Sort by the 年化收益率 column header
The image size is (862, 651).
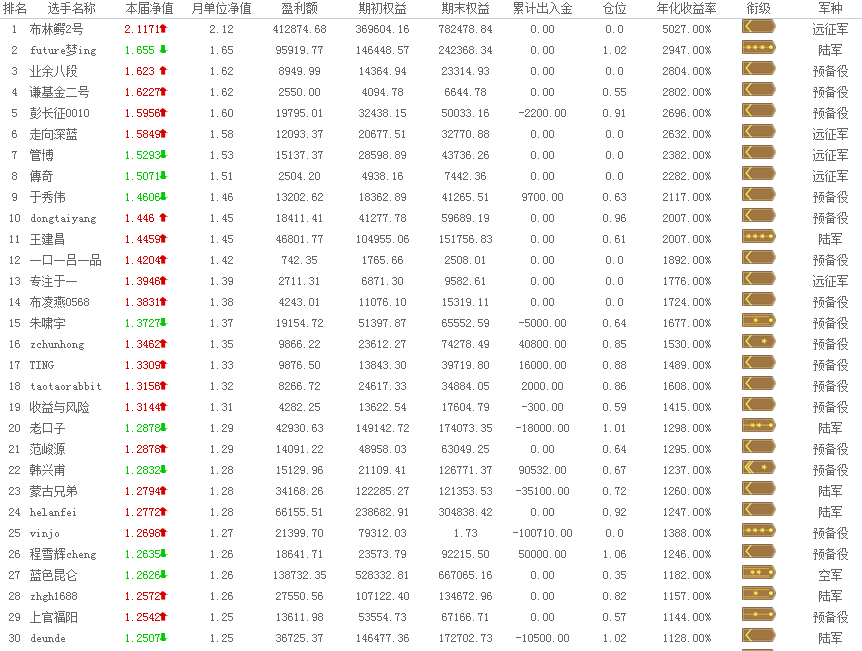[x=686, y=8]
